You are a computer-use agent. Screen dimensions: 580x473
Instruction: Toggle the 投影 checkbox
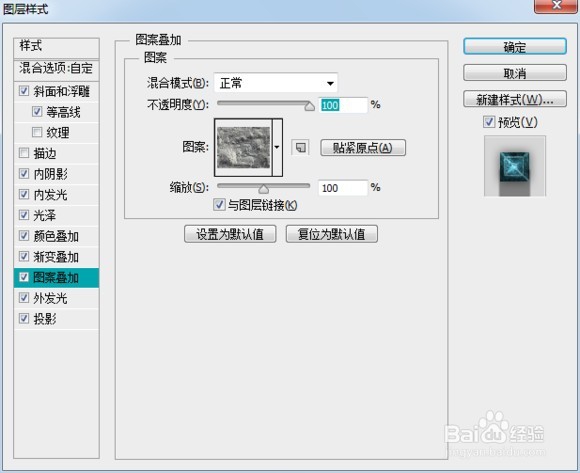[x=24, y=318]
